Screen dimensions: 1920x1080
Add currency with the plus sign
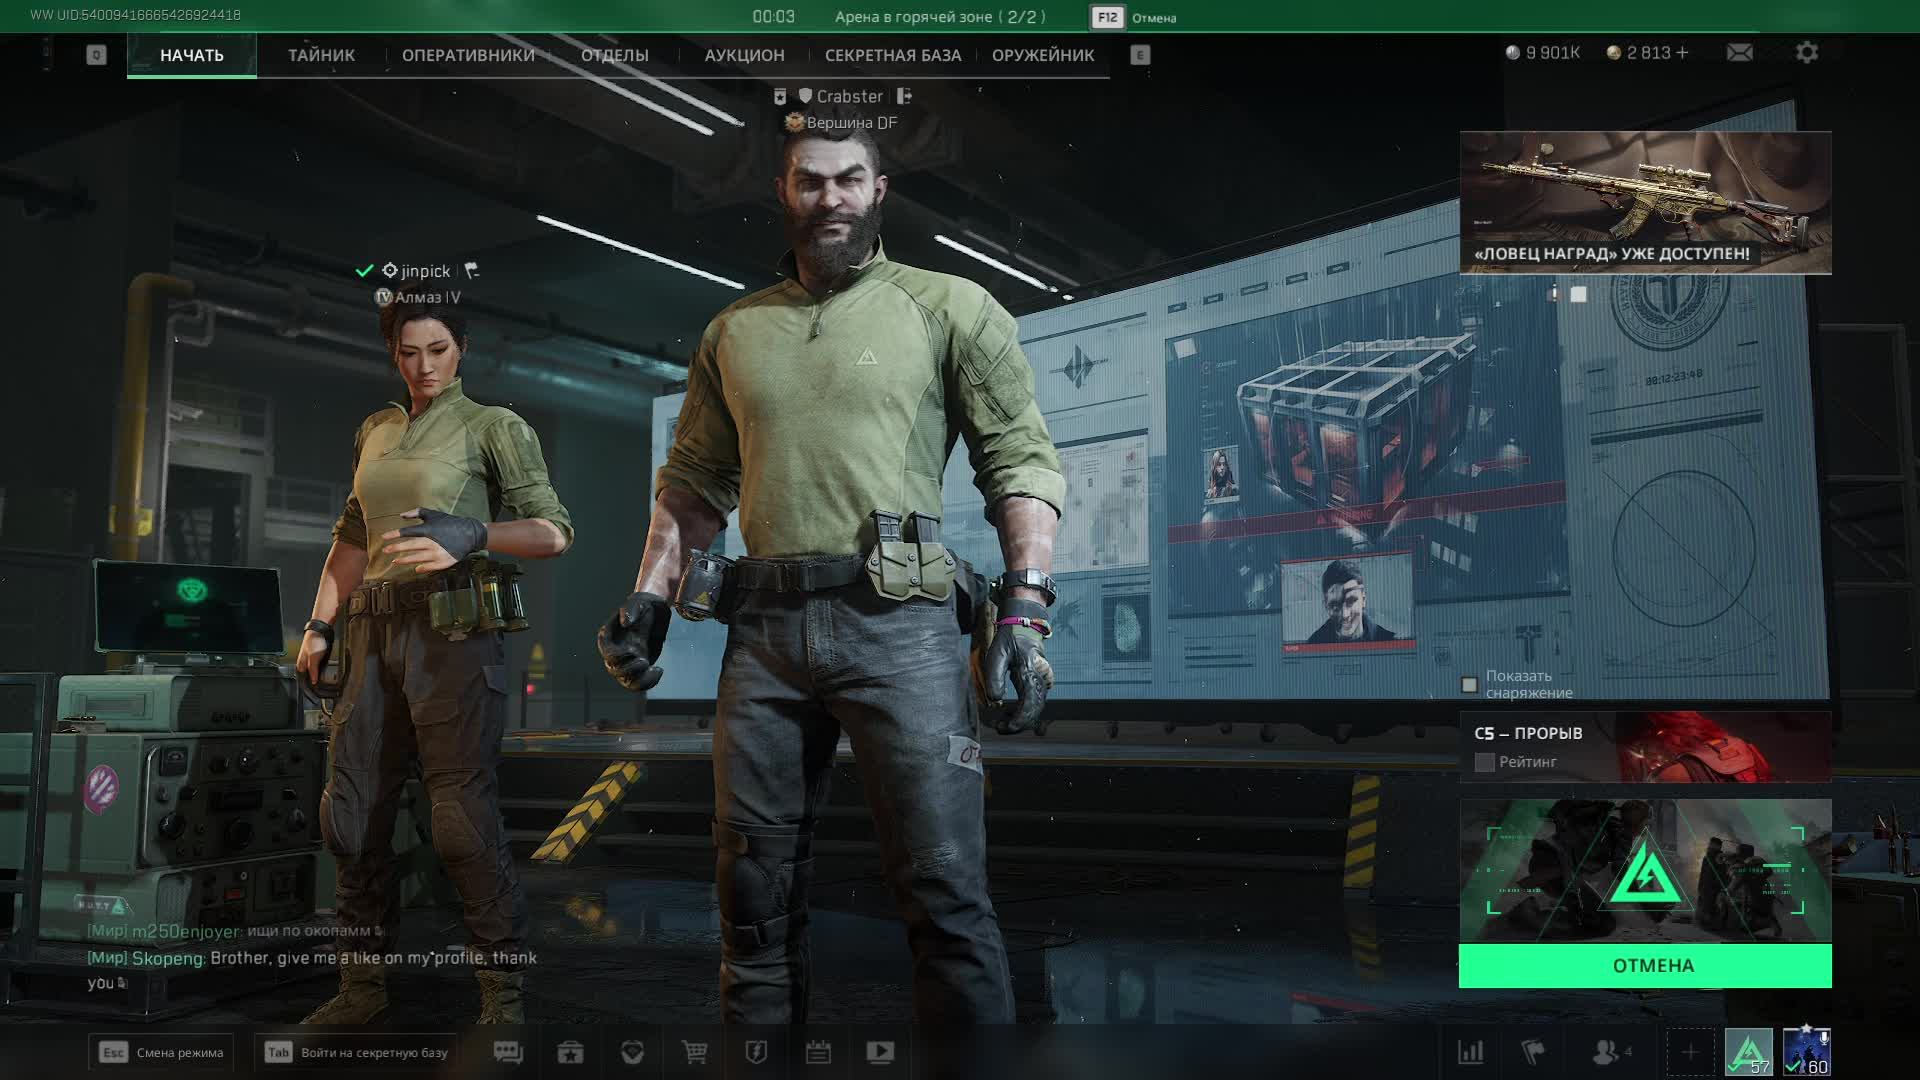point(1682,52)
